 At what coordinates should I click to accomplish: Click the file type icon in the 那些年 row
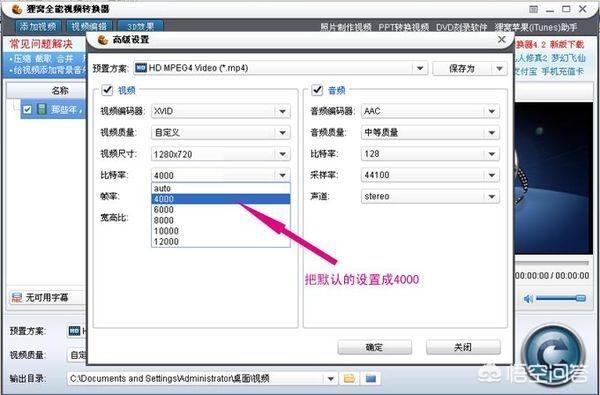click(x=41, y=109)
